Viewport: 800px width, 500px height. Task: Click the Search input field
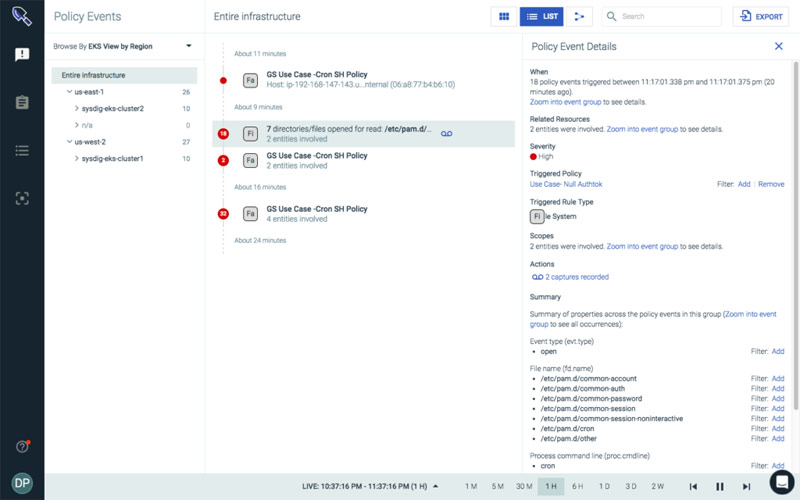coord(661,16)
